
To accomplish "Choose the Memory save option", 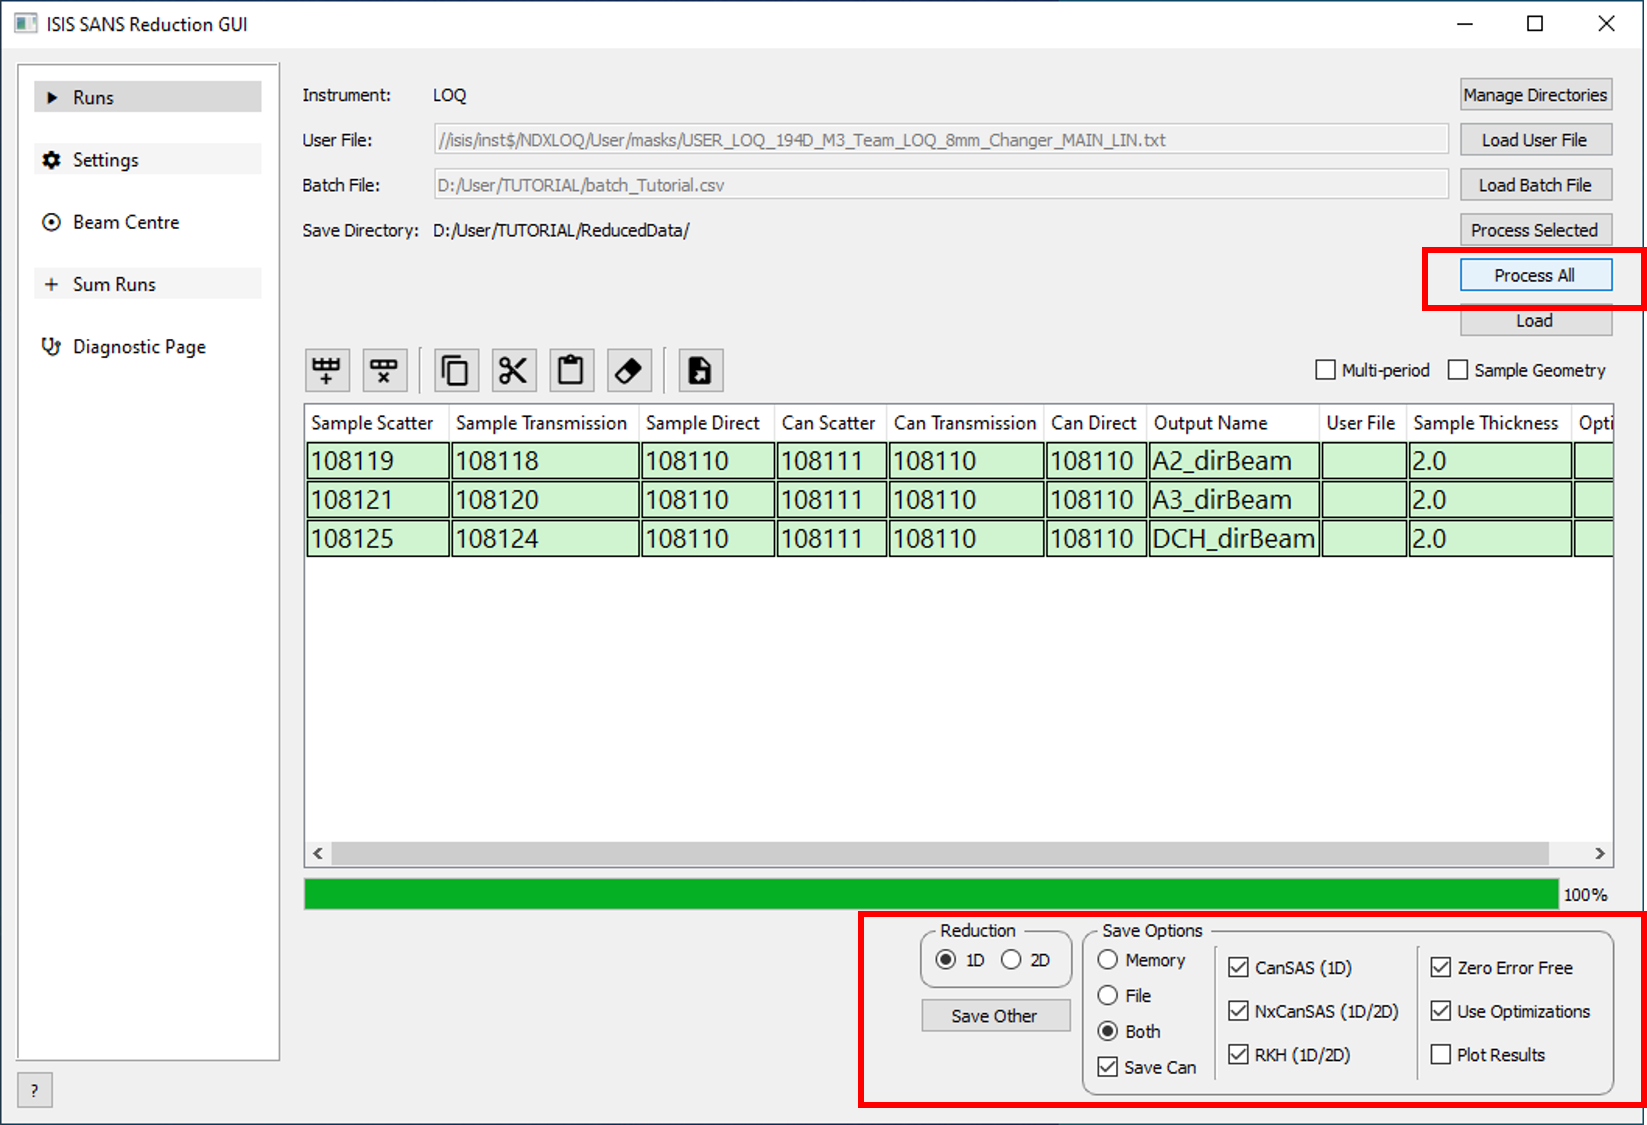I will pyautogui.click(x=1108, y=960).
